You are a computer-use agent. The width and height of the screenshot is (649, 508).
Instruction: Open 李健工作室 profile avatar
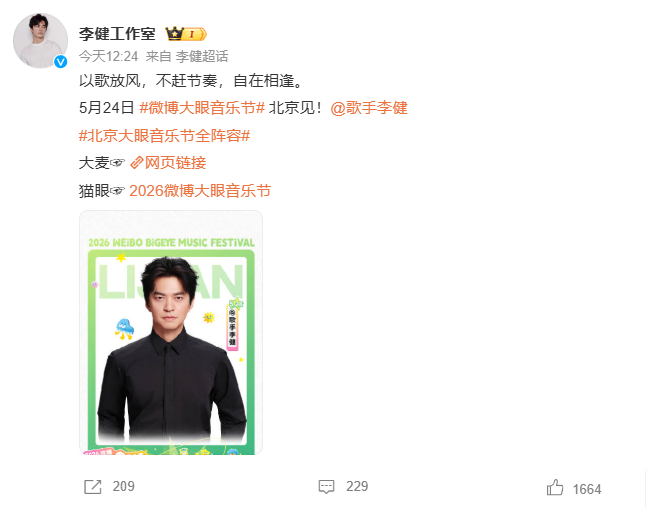point(40,40)
